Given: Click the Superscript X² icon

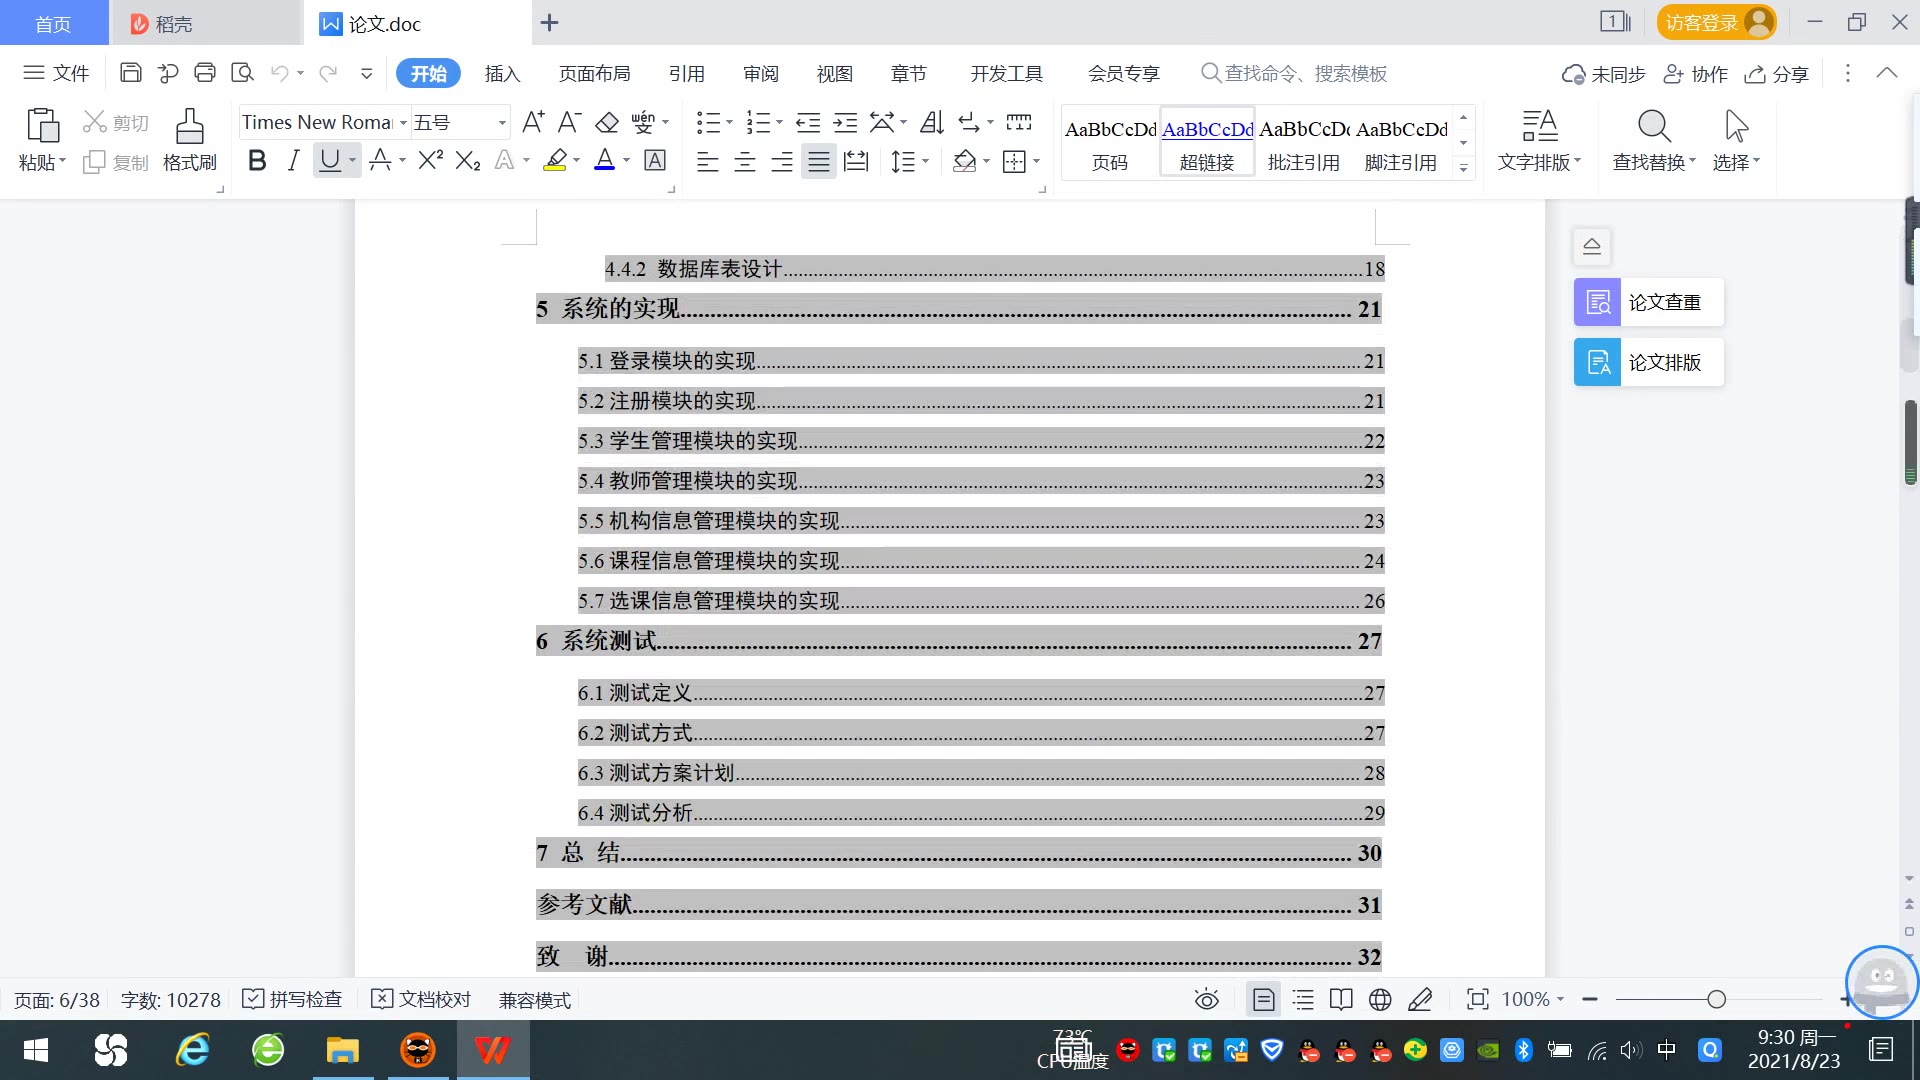Looking at the screenshot, I should tap(430, 161).
